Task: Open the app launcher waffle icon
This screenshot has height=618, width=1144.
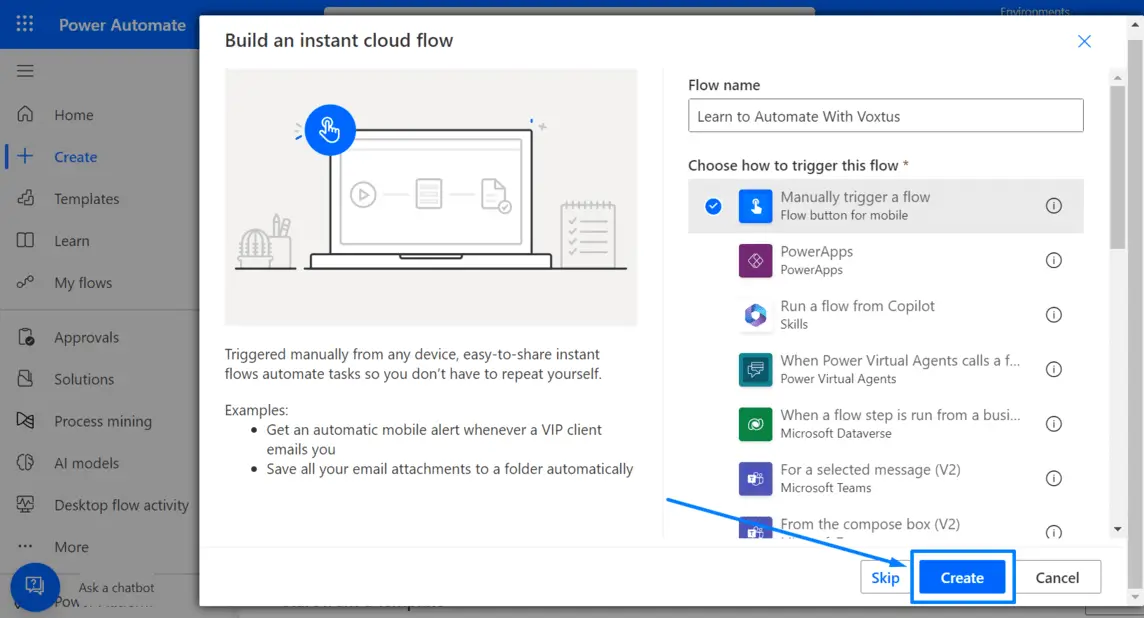Action: click(25, 24)
